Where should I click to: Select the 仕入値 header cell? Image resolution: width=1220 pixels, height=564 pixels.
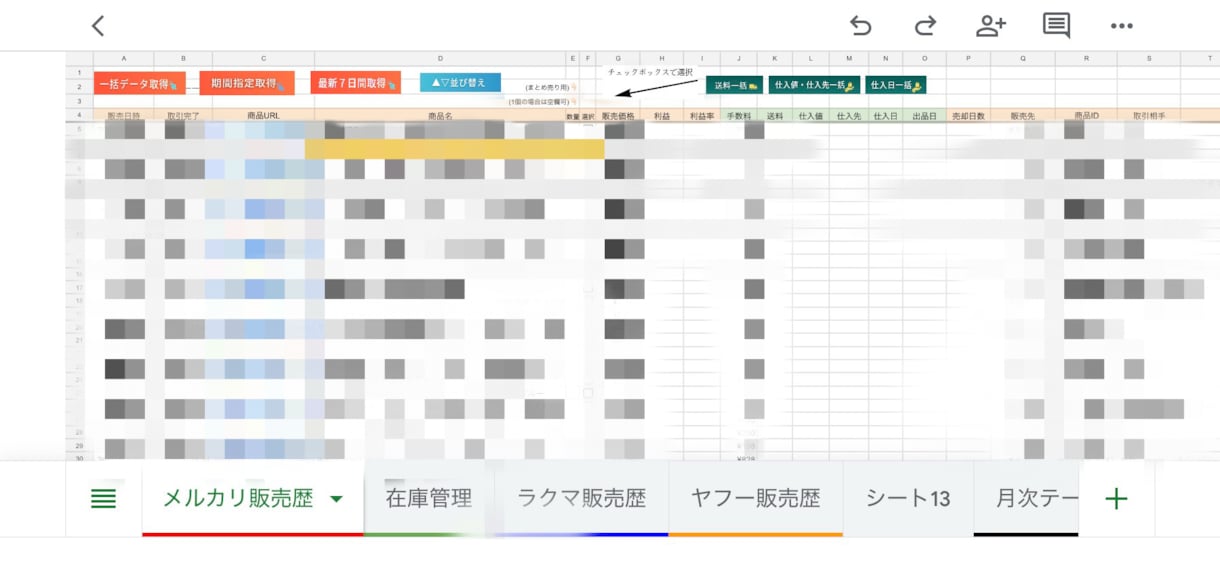tap(811, 116)
